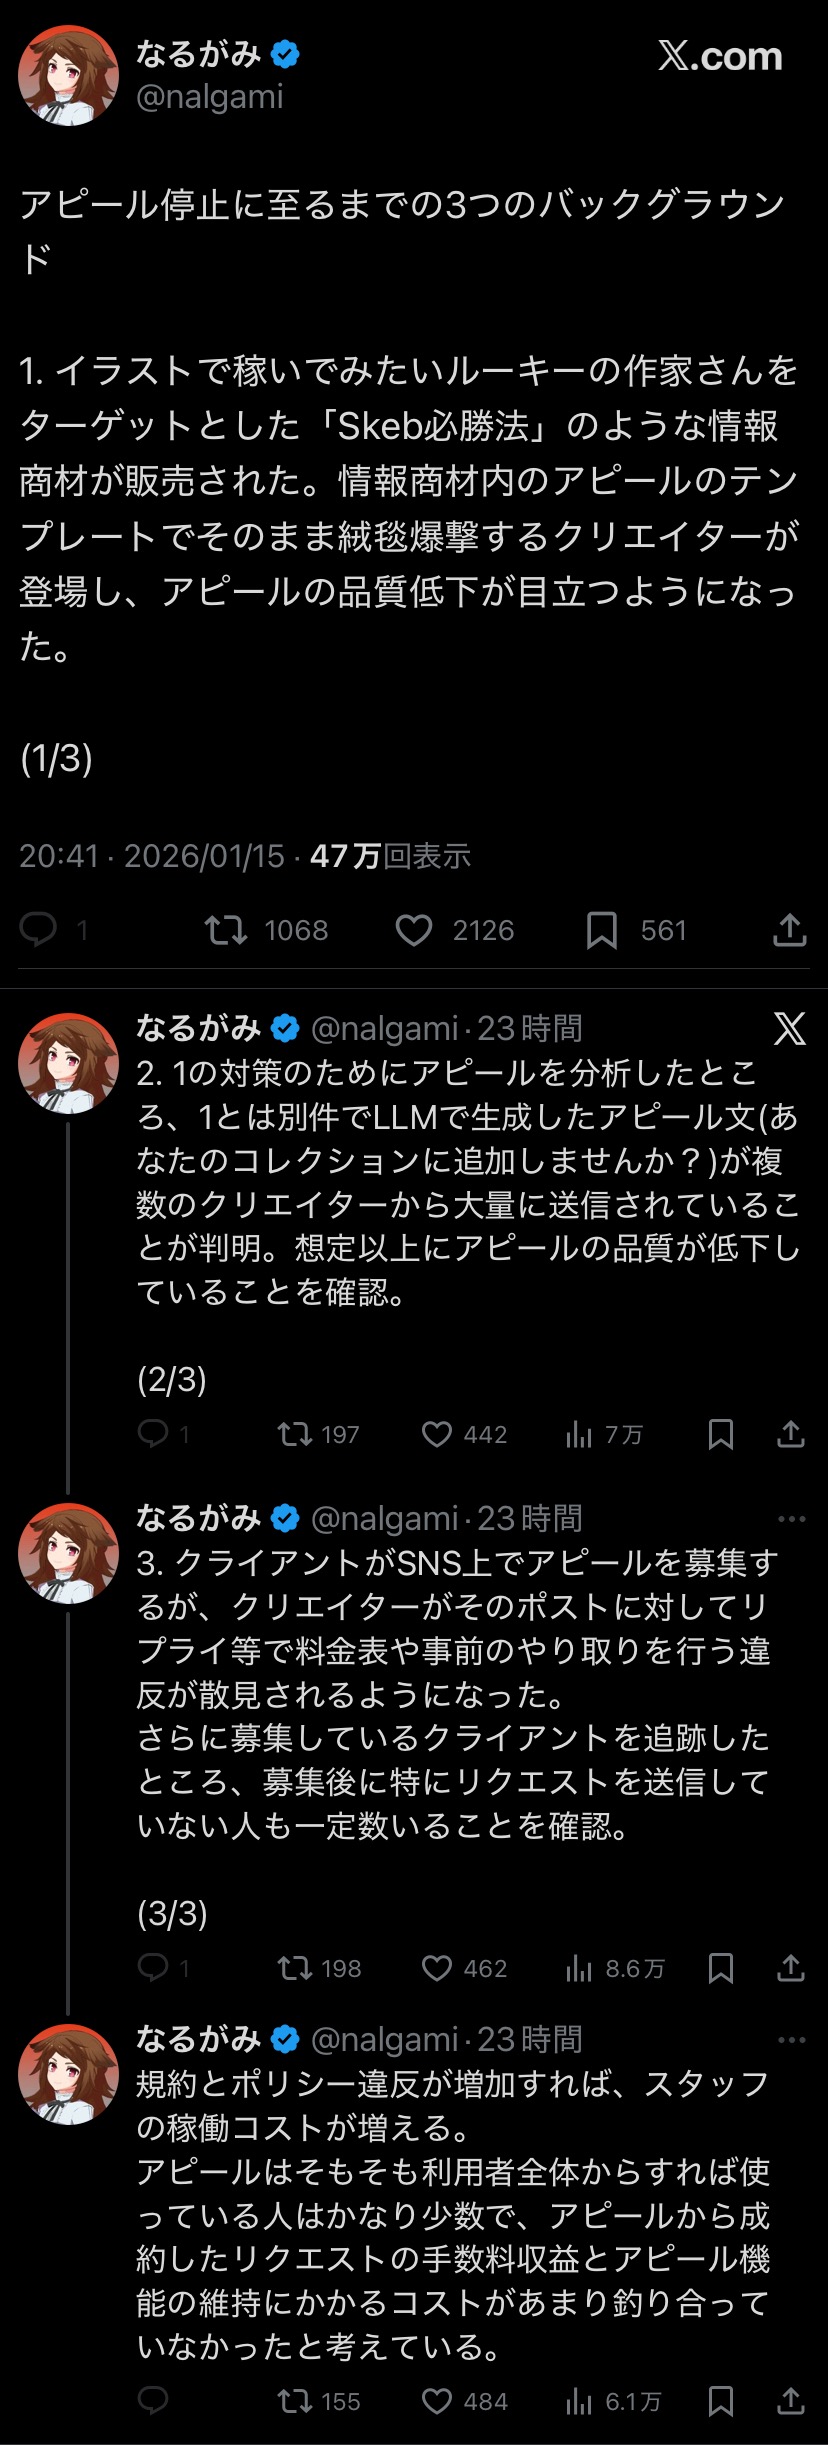828x2445 pixels.
Task: Share the (3/3) reply
Action: (790, 1968)
